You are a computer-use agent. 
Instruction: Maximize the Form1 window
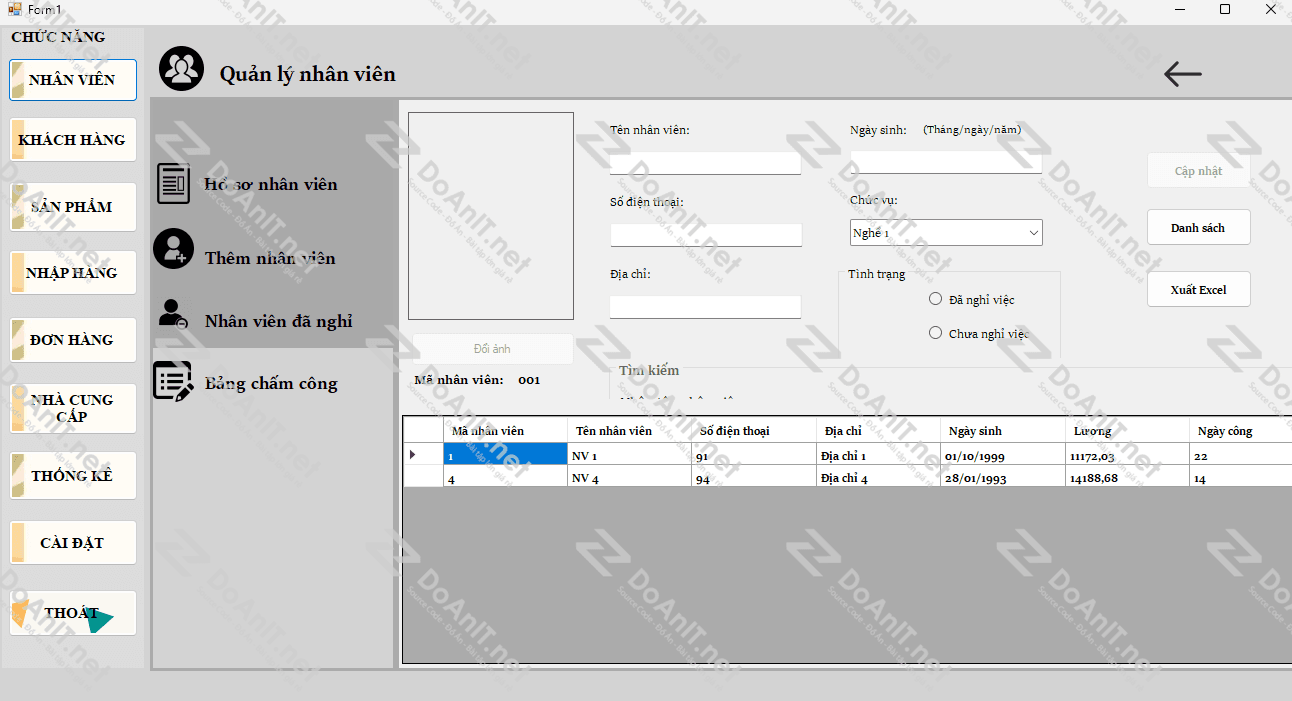coord(1225,9)
